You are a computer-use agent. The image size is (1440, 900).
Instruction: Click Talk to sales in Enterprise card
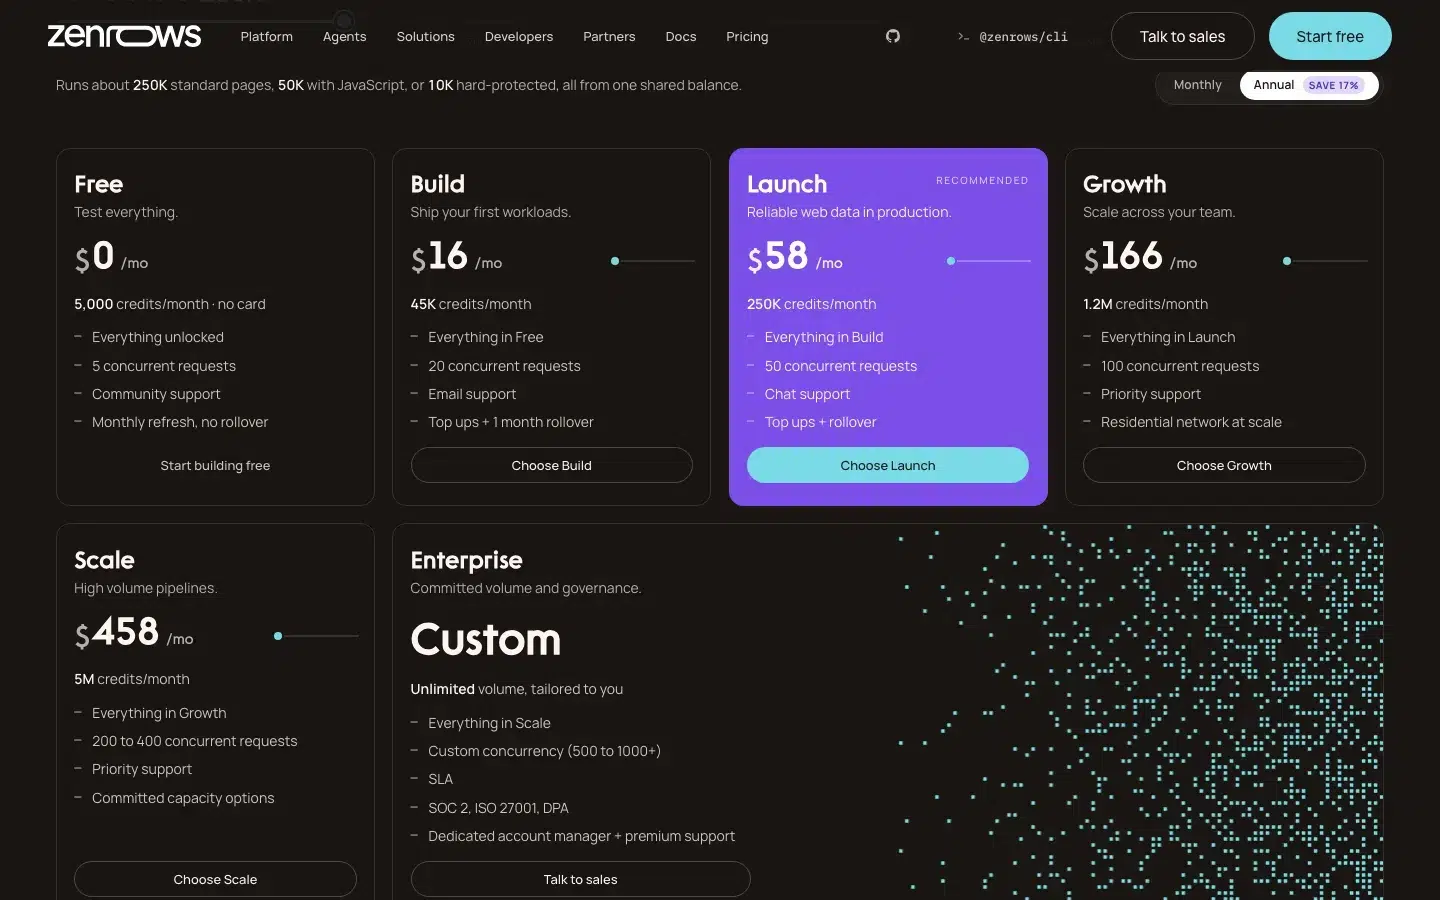[x=581, y=879]
